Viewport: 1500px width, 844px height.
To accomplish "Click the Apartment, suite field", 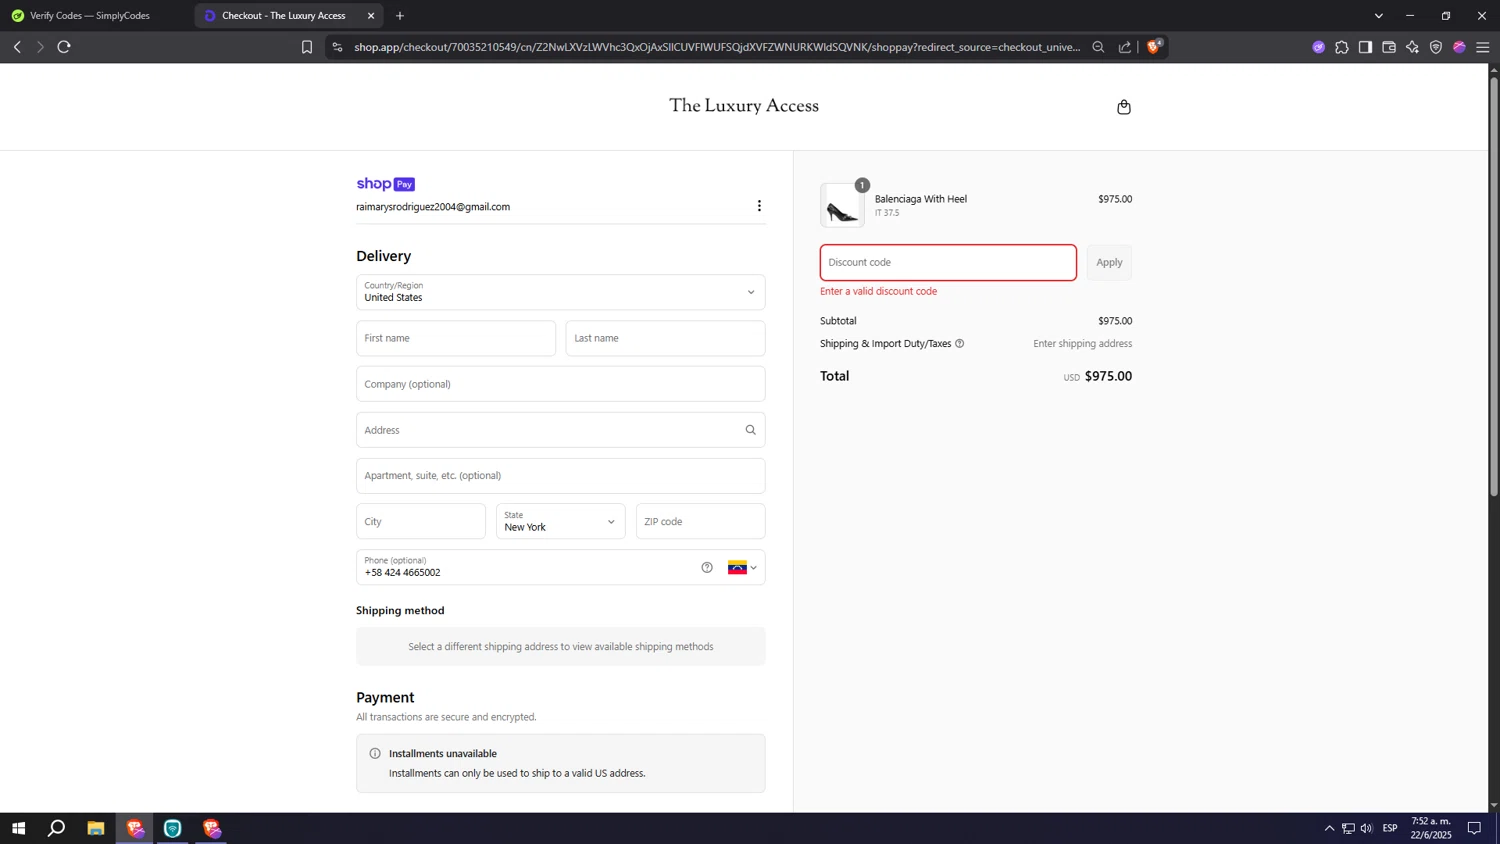I will click(561, 476).
